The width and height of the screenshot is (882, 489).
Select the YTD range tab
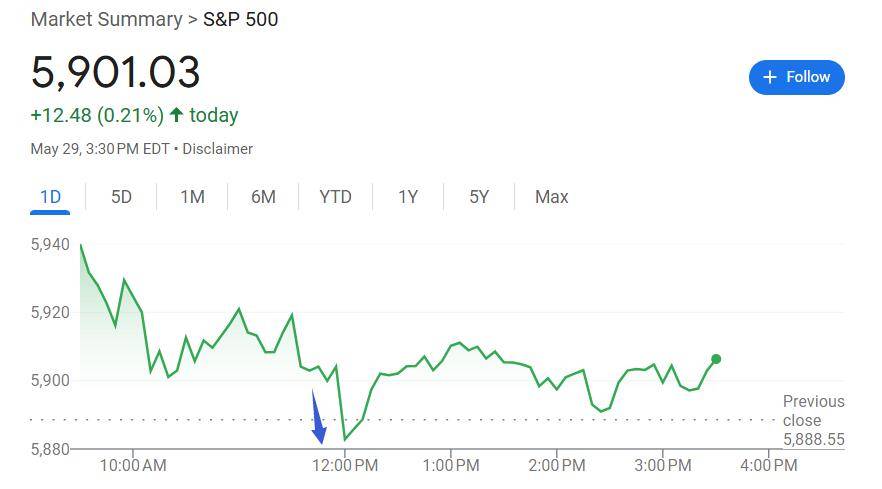(335, 197)
